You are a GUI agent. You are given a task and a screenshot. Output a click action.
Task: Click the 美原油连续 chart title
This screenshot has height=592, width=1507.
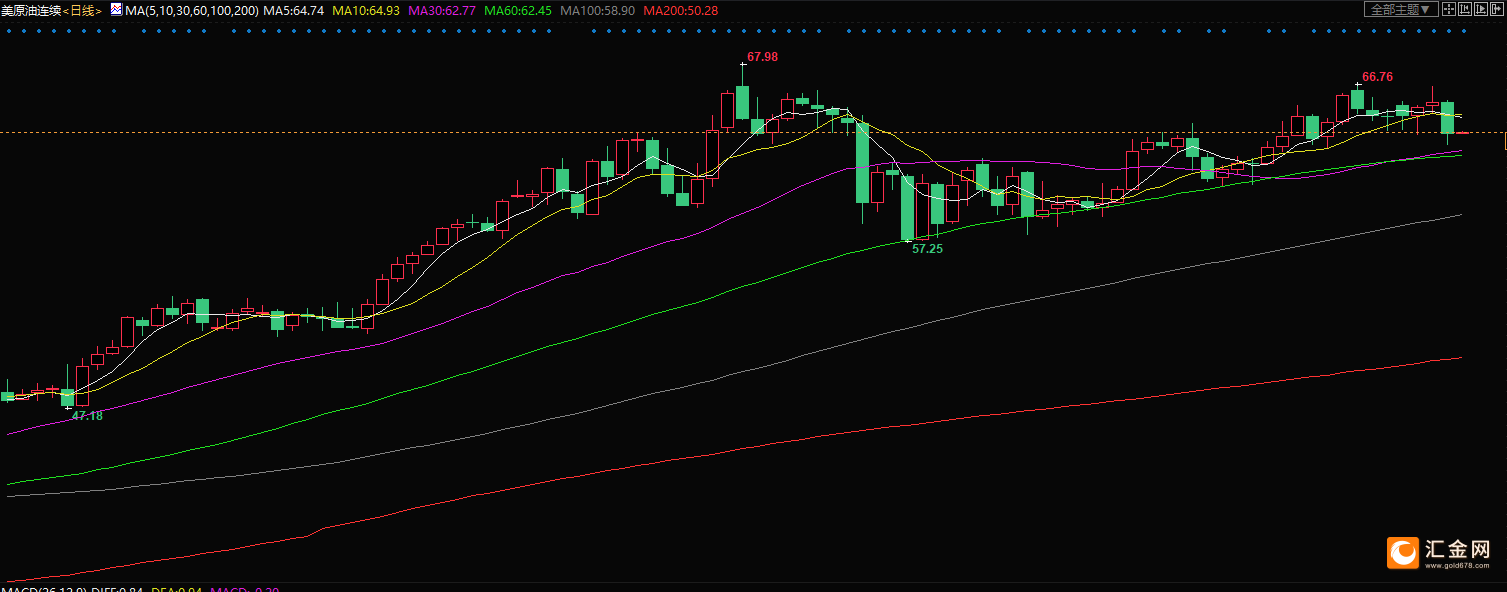point(31,10)
